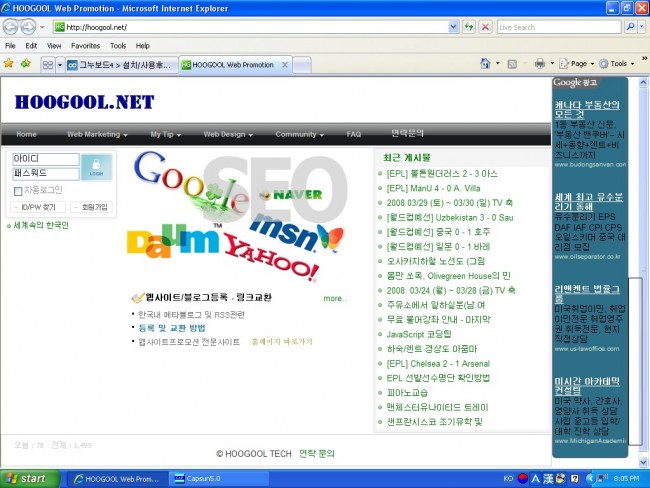This screenshot has height=488, width=650.
Task: Click the 회원가입 sign-up button
Action: [93, 207]
